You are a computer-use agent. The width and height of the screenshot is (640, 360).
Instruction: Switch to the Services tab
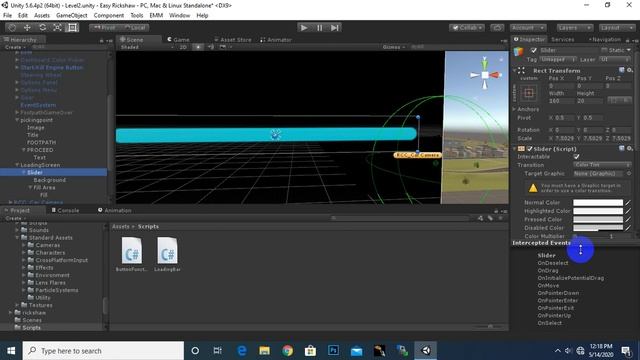562,40
